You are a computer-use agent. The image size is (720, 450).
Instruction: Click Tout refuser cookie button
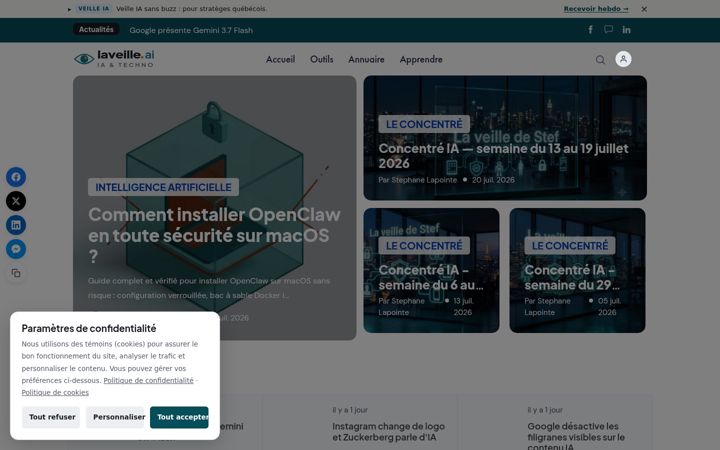click(x=51, y=417)
